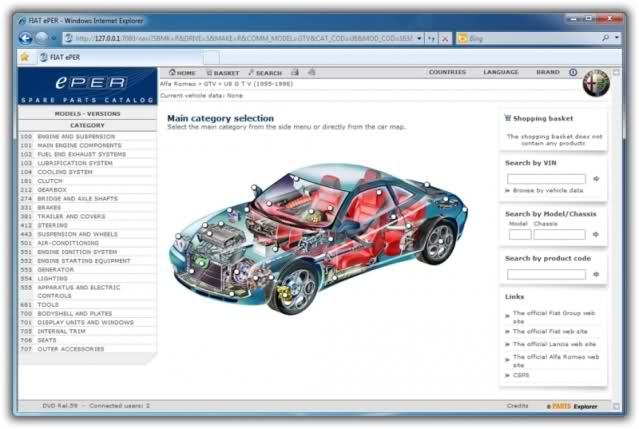Click the go arrow next to VIN field
Image resolution: width=639 pixels, height=429 pixels.
point(596,179)
